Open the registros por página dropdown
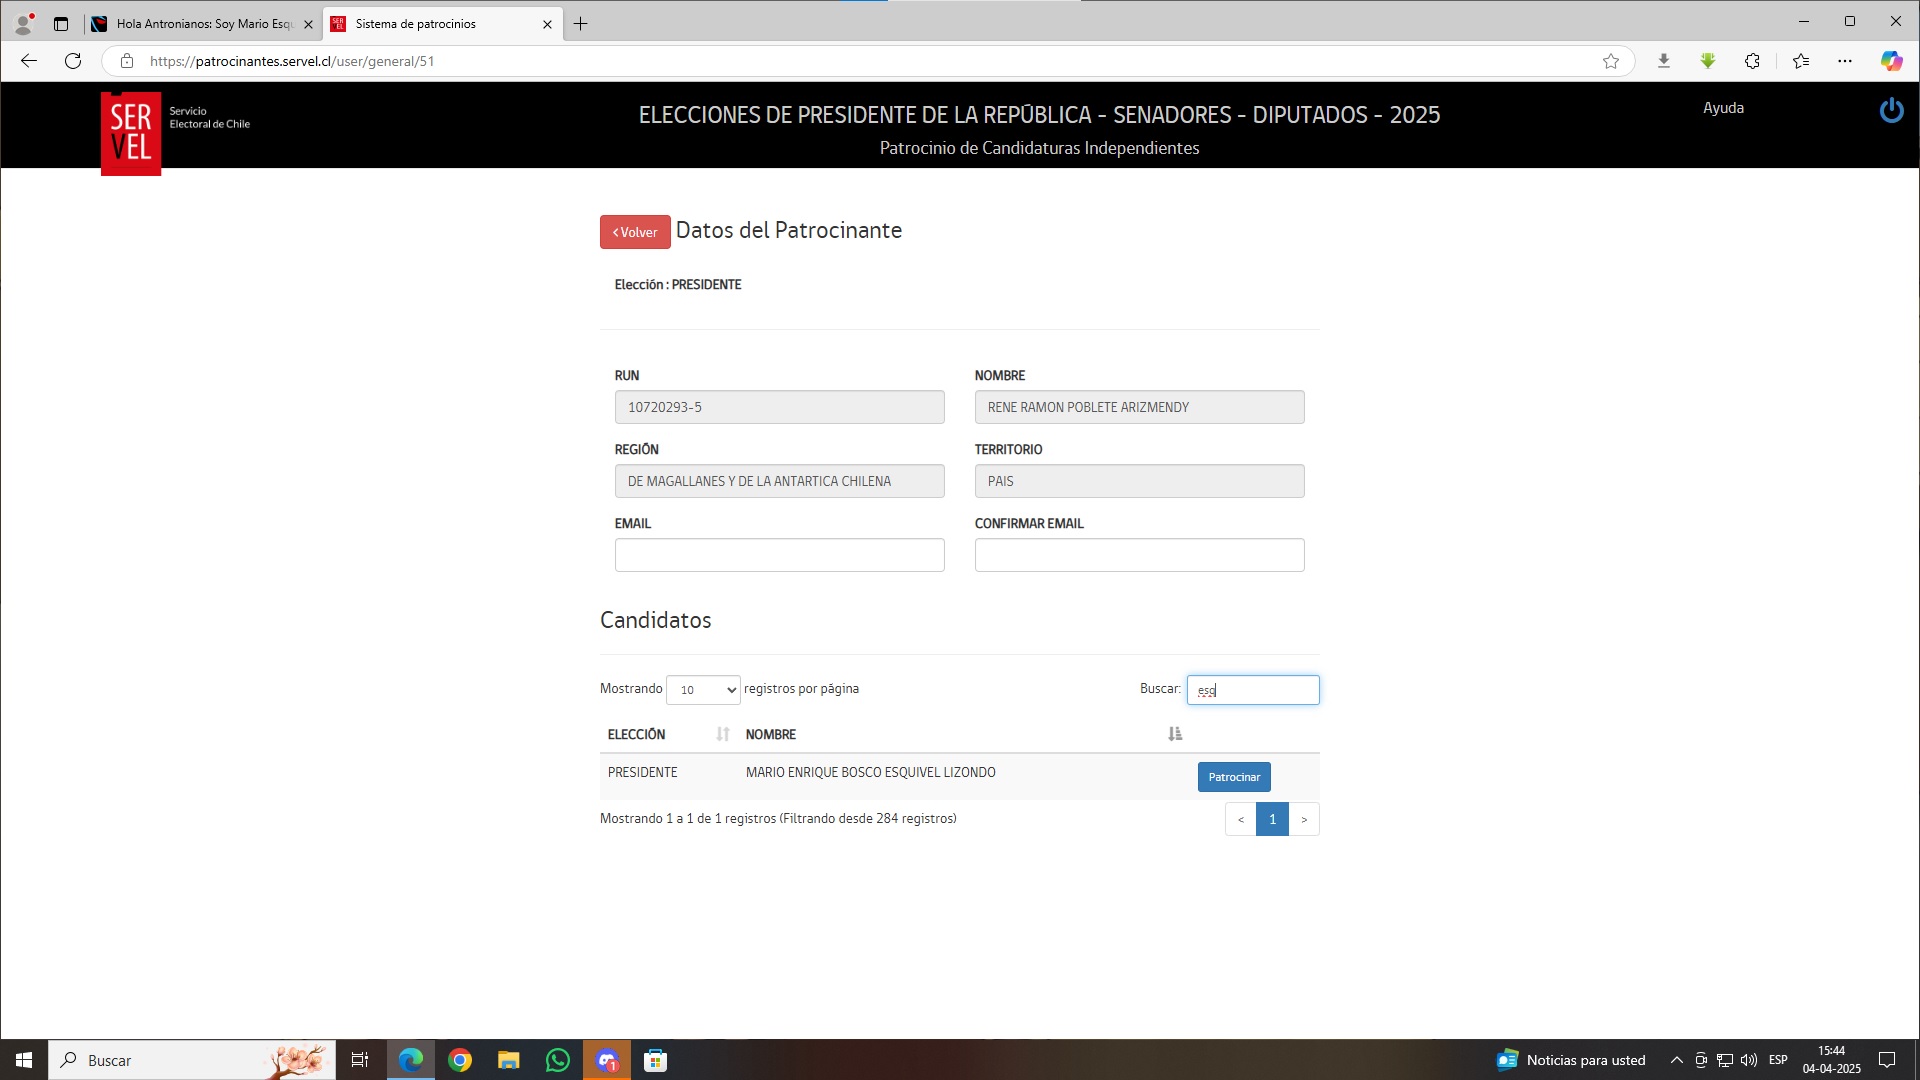Image resolution: width=1920 pixels, height=1080 pixels. pyautogui.click(x=703, y=689)
